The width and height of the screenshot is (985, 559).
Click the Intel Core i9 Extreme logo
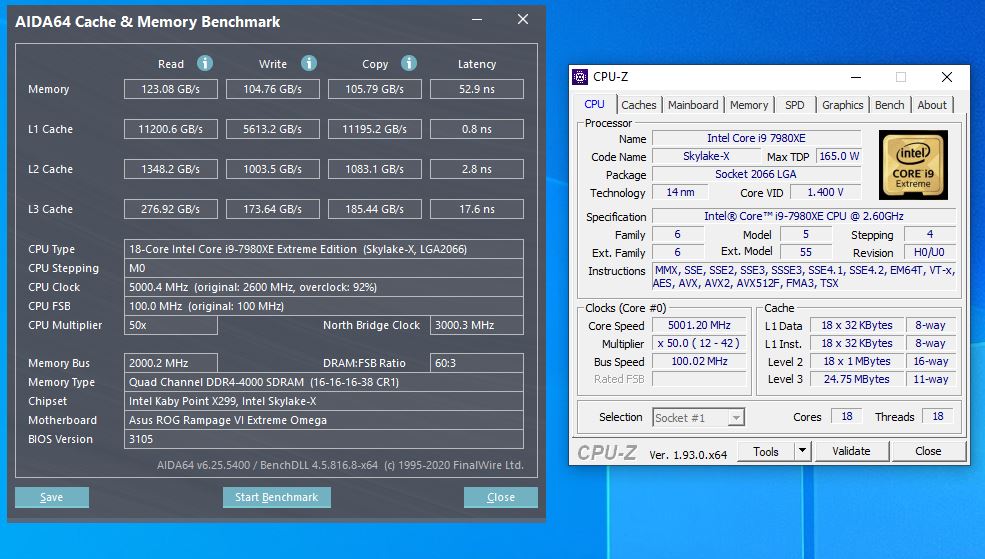(913, 165)
